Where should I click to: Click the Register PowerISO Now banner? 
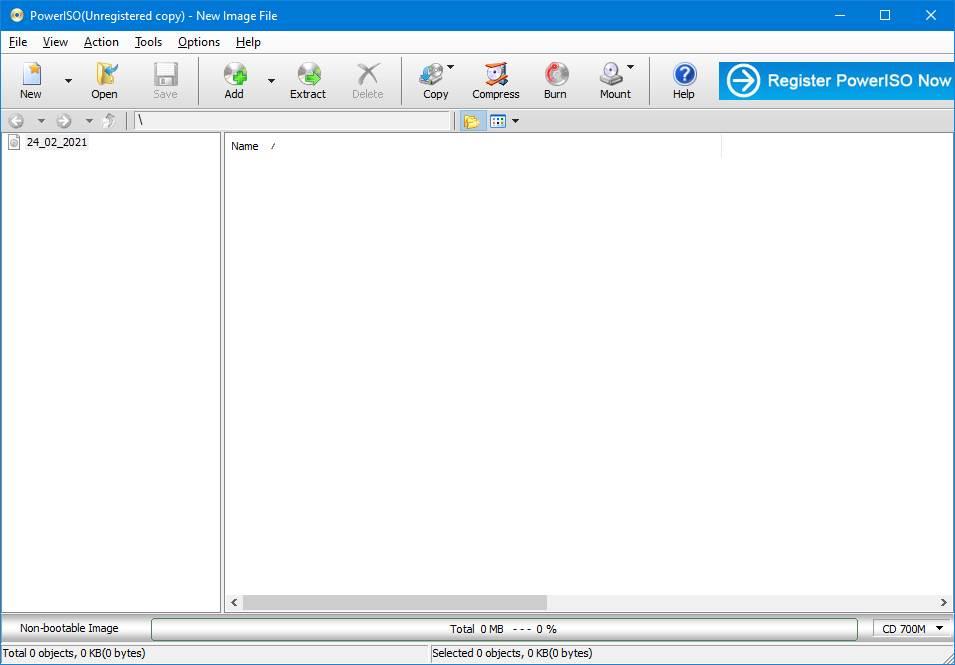point(836,80)
